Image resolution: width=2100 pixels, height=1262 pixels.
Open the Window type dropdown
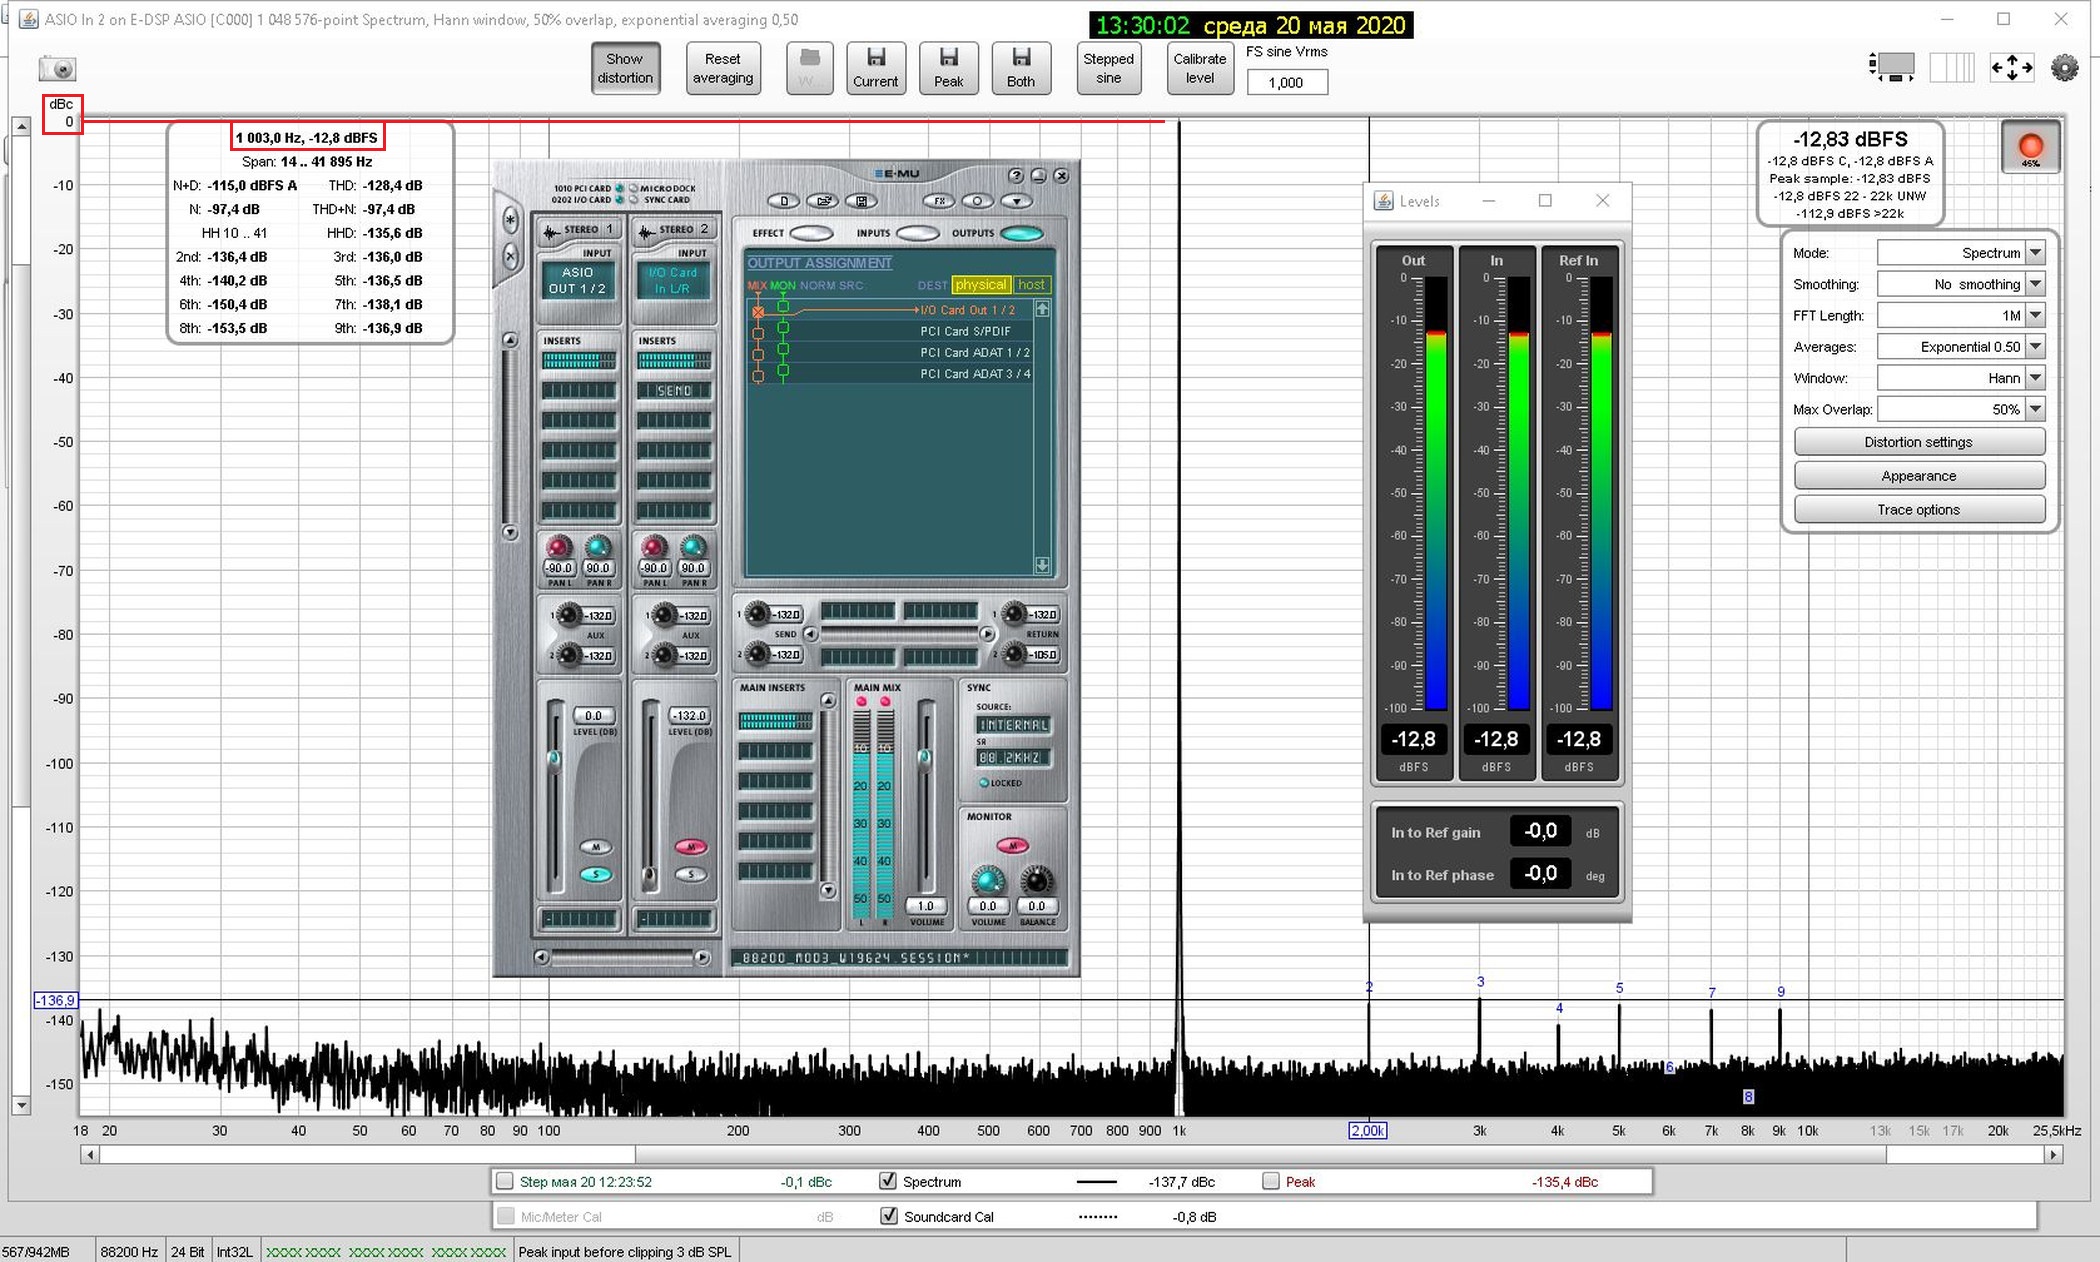pyautogui.click(x=1960, y=378)
